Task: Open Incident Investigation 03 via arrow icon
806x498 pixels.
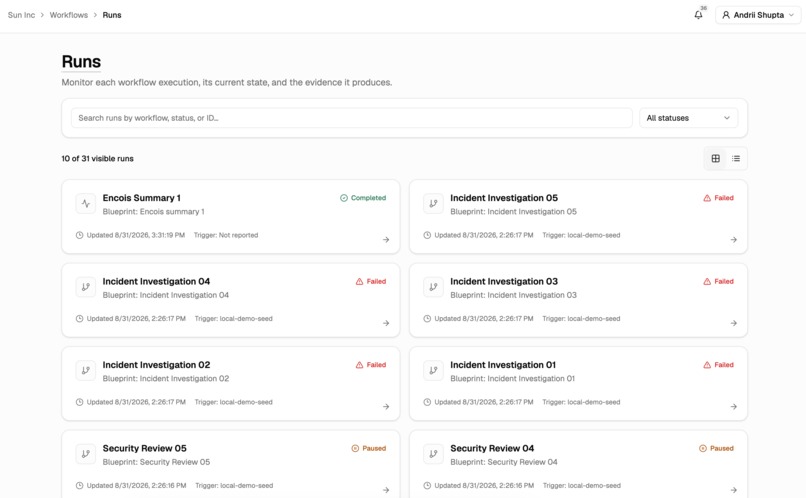Action: pos(734,323)
